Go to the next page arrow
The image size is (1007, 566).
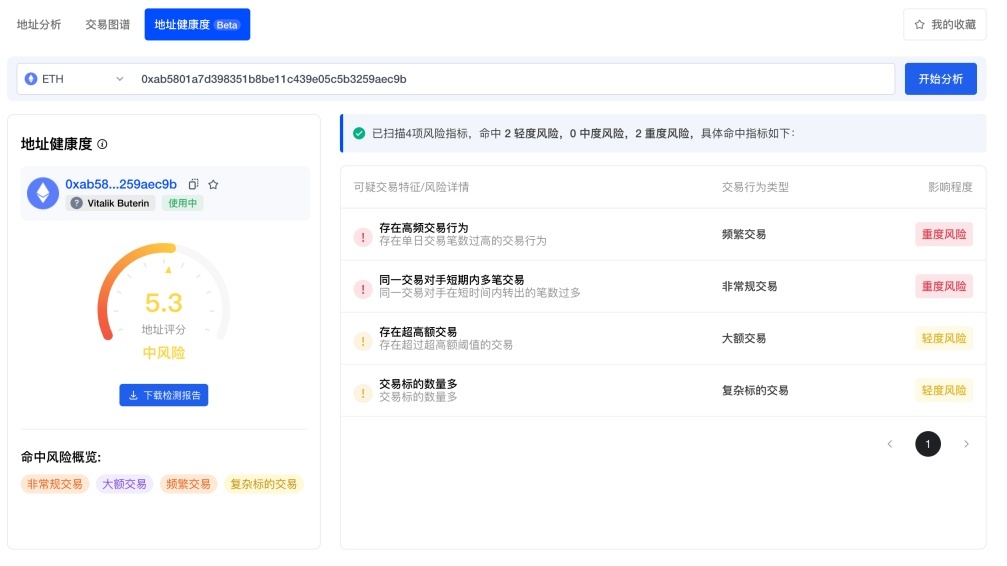(965, 444)
